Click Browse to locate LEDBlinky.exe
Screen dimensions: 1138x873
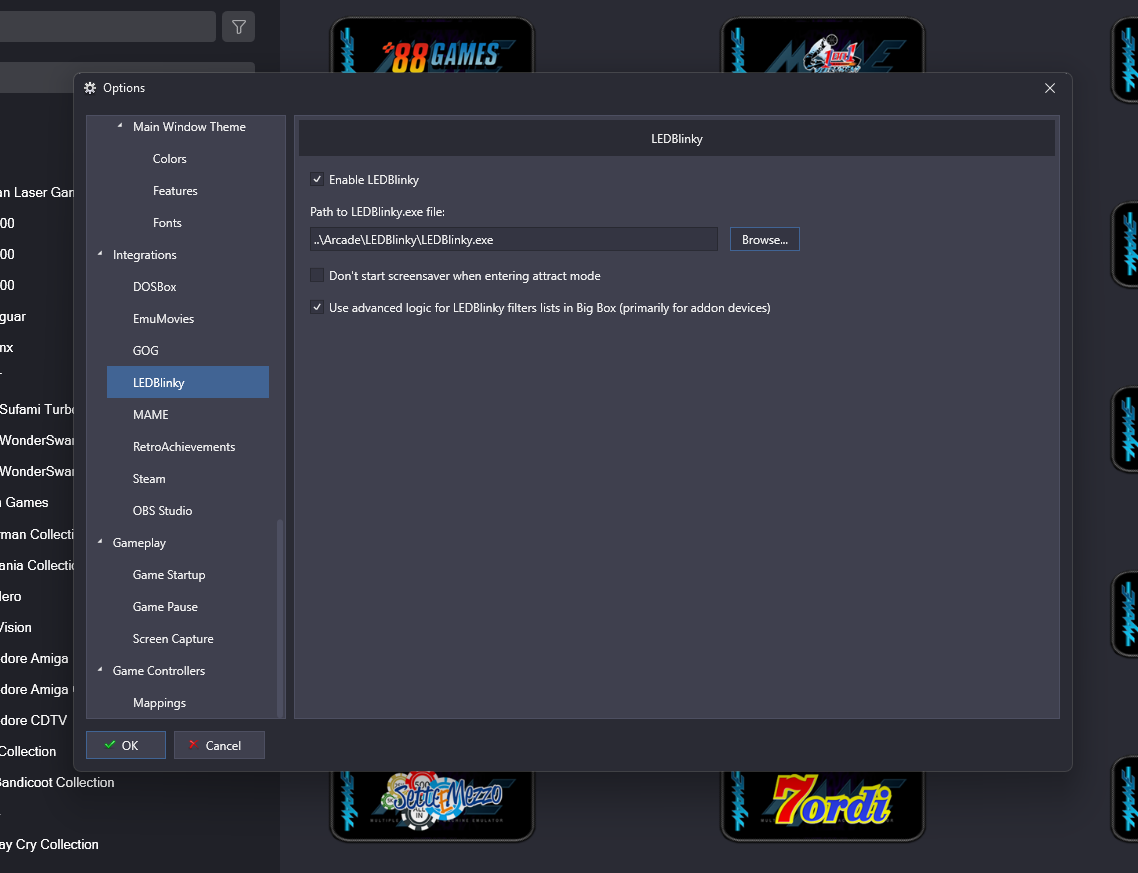(764, 239)
